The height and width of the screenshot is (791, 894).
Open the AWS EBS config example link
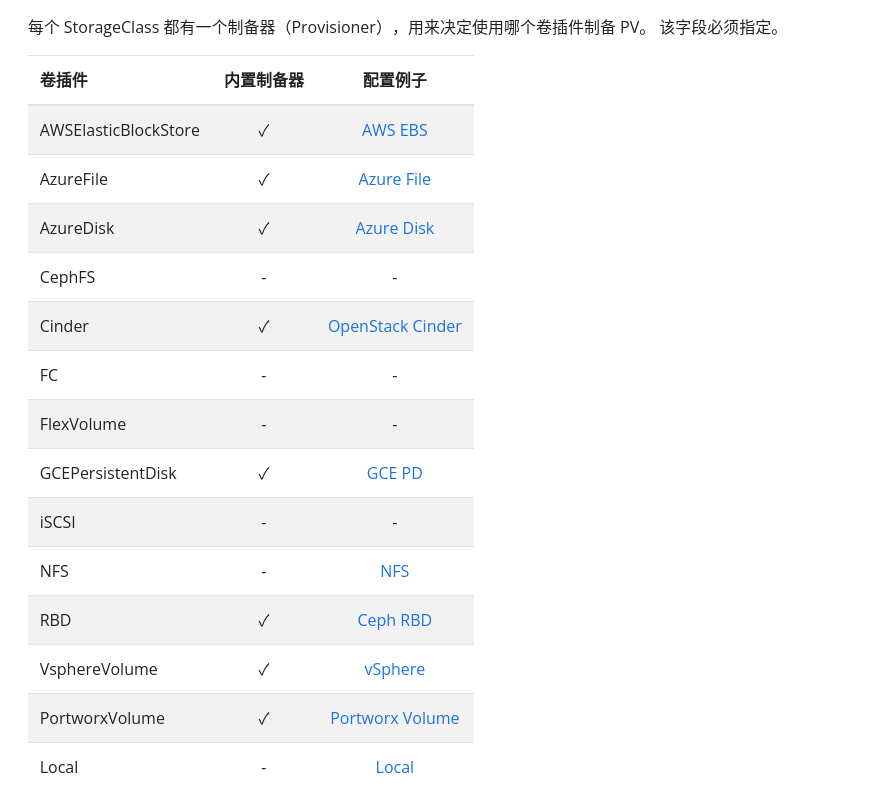395,130
